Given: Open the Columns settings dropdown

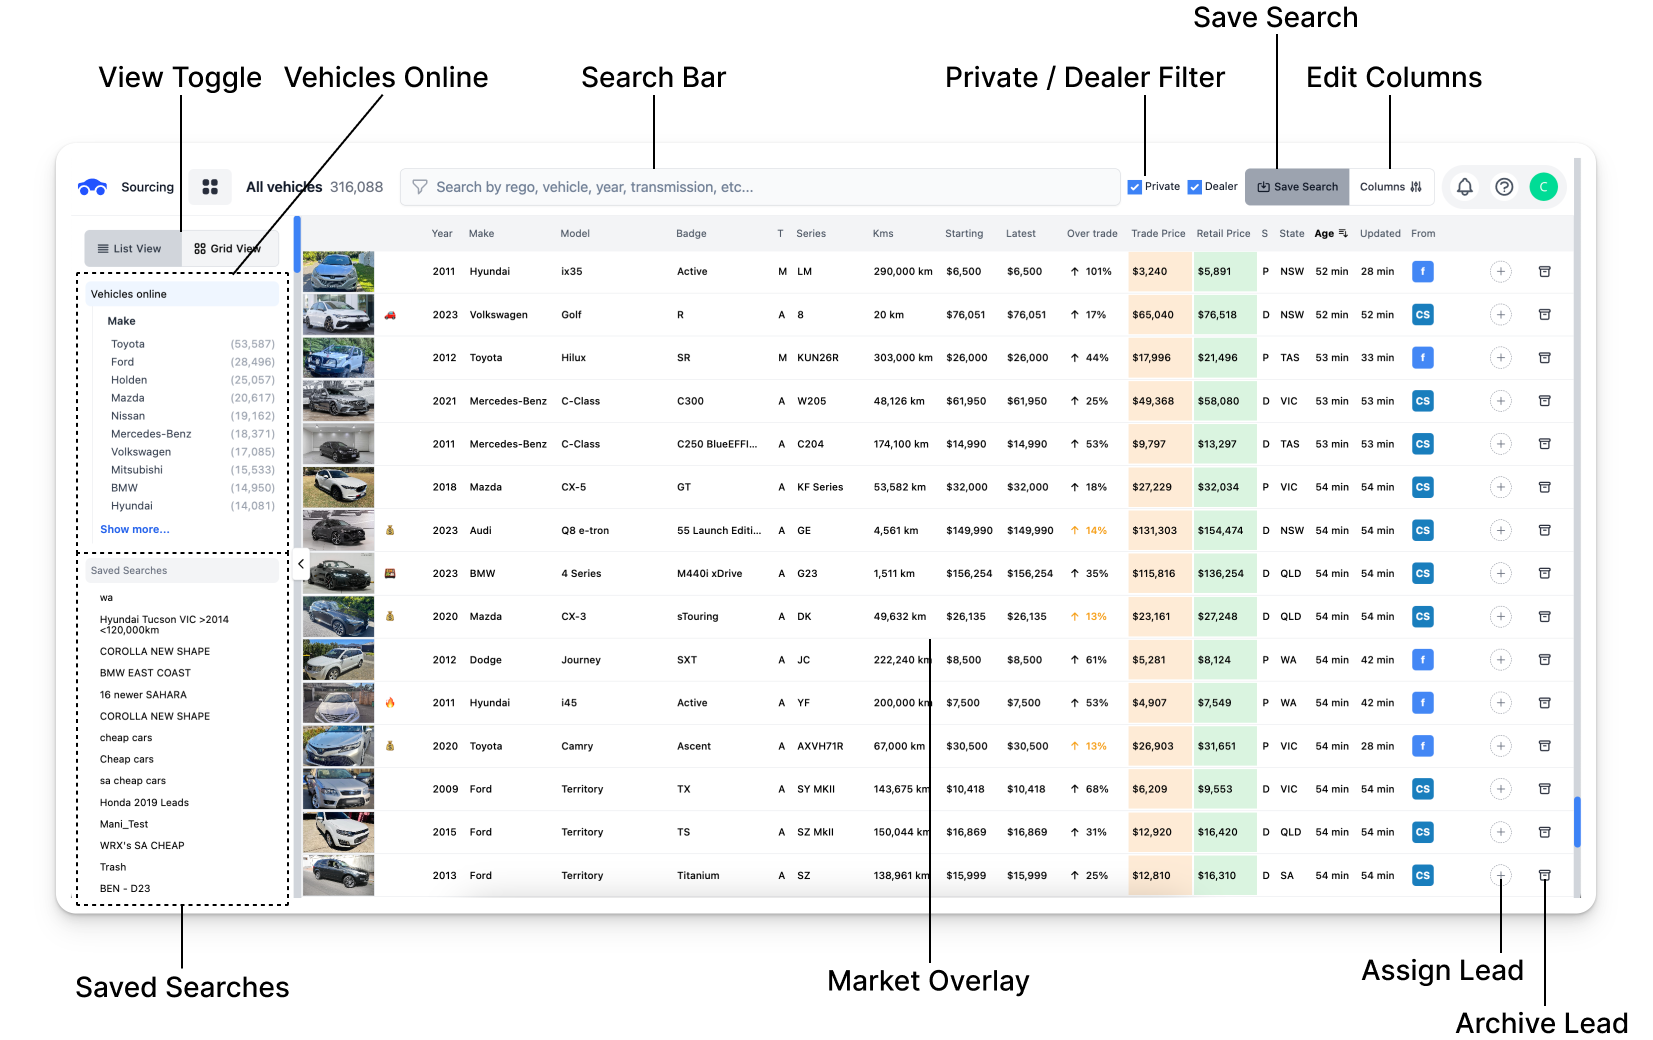Looking at the screenshot, I should coord(1390,187).
